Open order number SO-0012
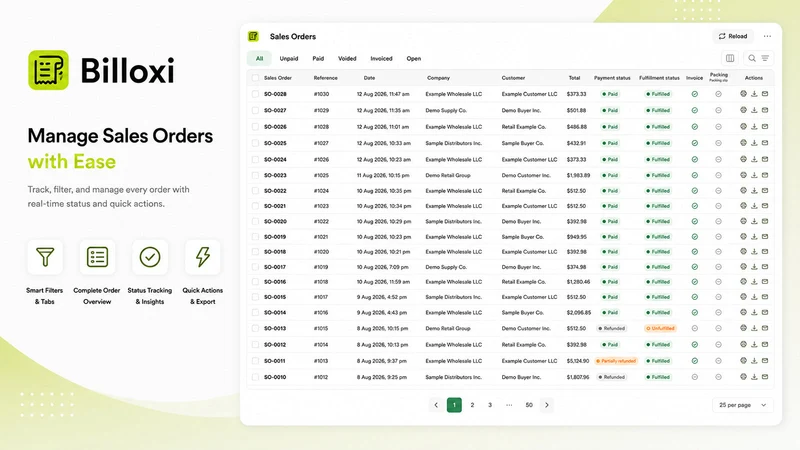 tap(275, 344)
